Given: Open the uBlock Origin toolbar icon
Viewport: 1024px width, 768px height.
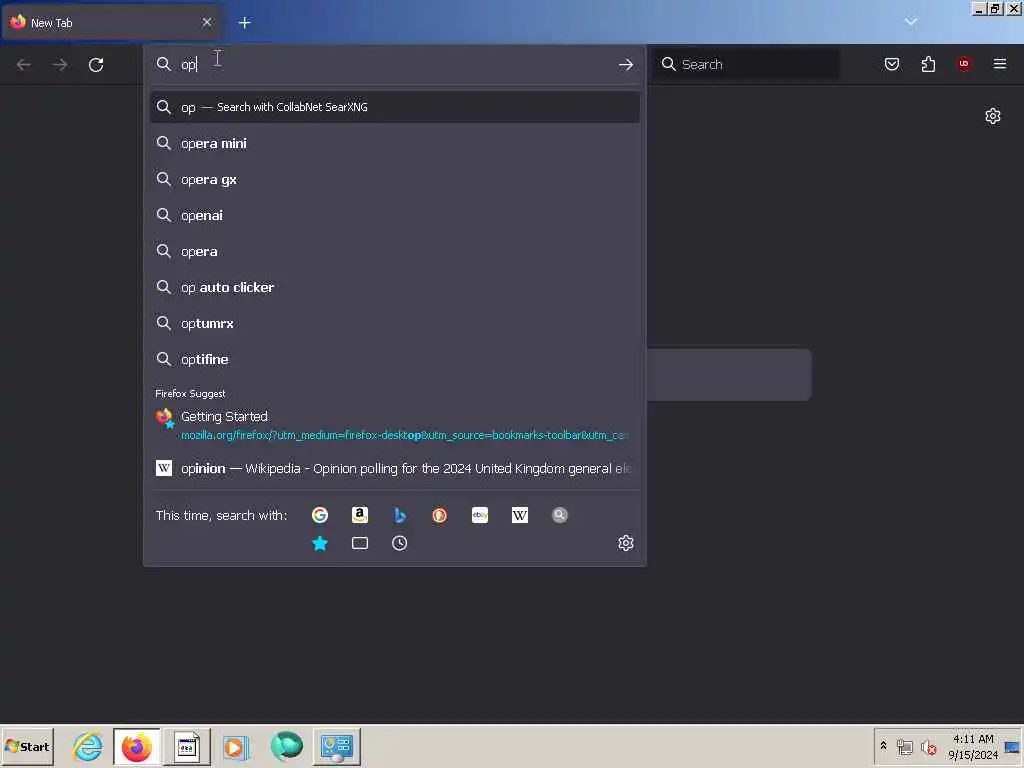Looking at the screenshot, I should pos(964,64).
